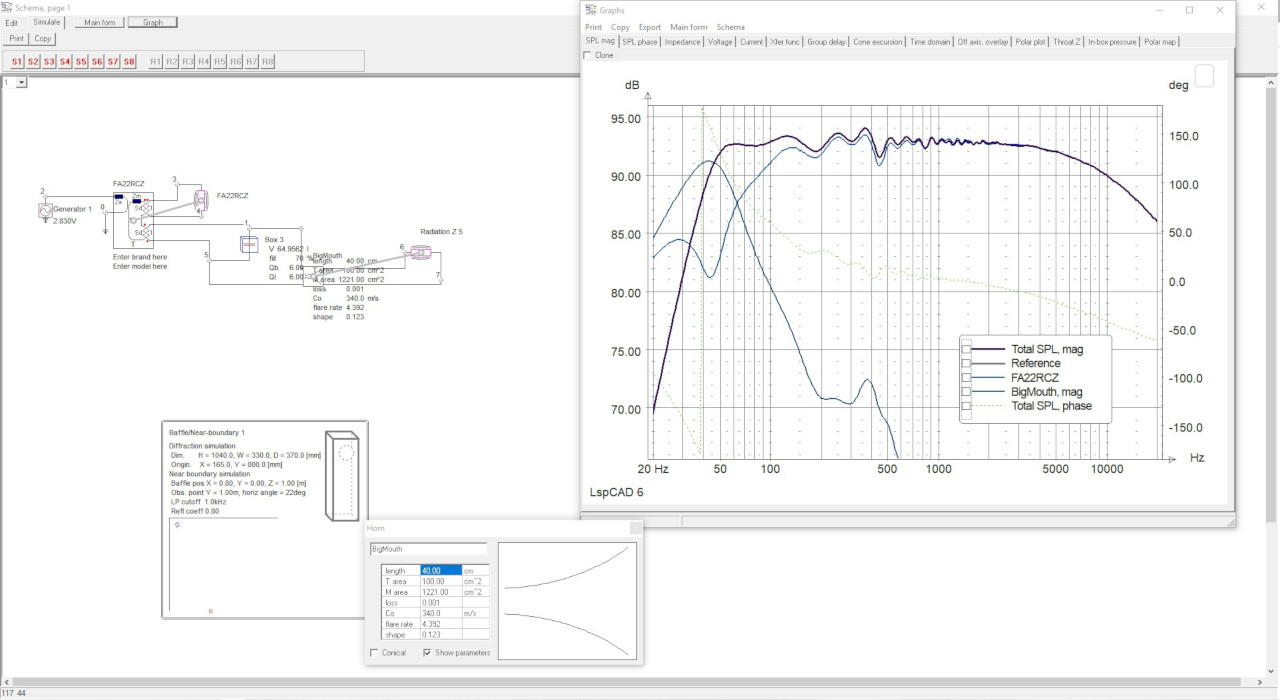Check the Conical option in Horn dialog
This screenshot has height=700, width=1280.
374,653
